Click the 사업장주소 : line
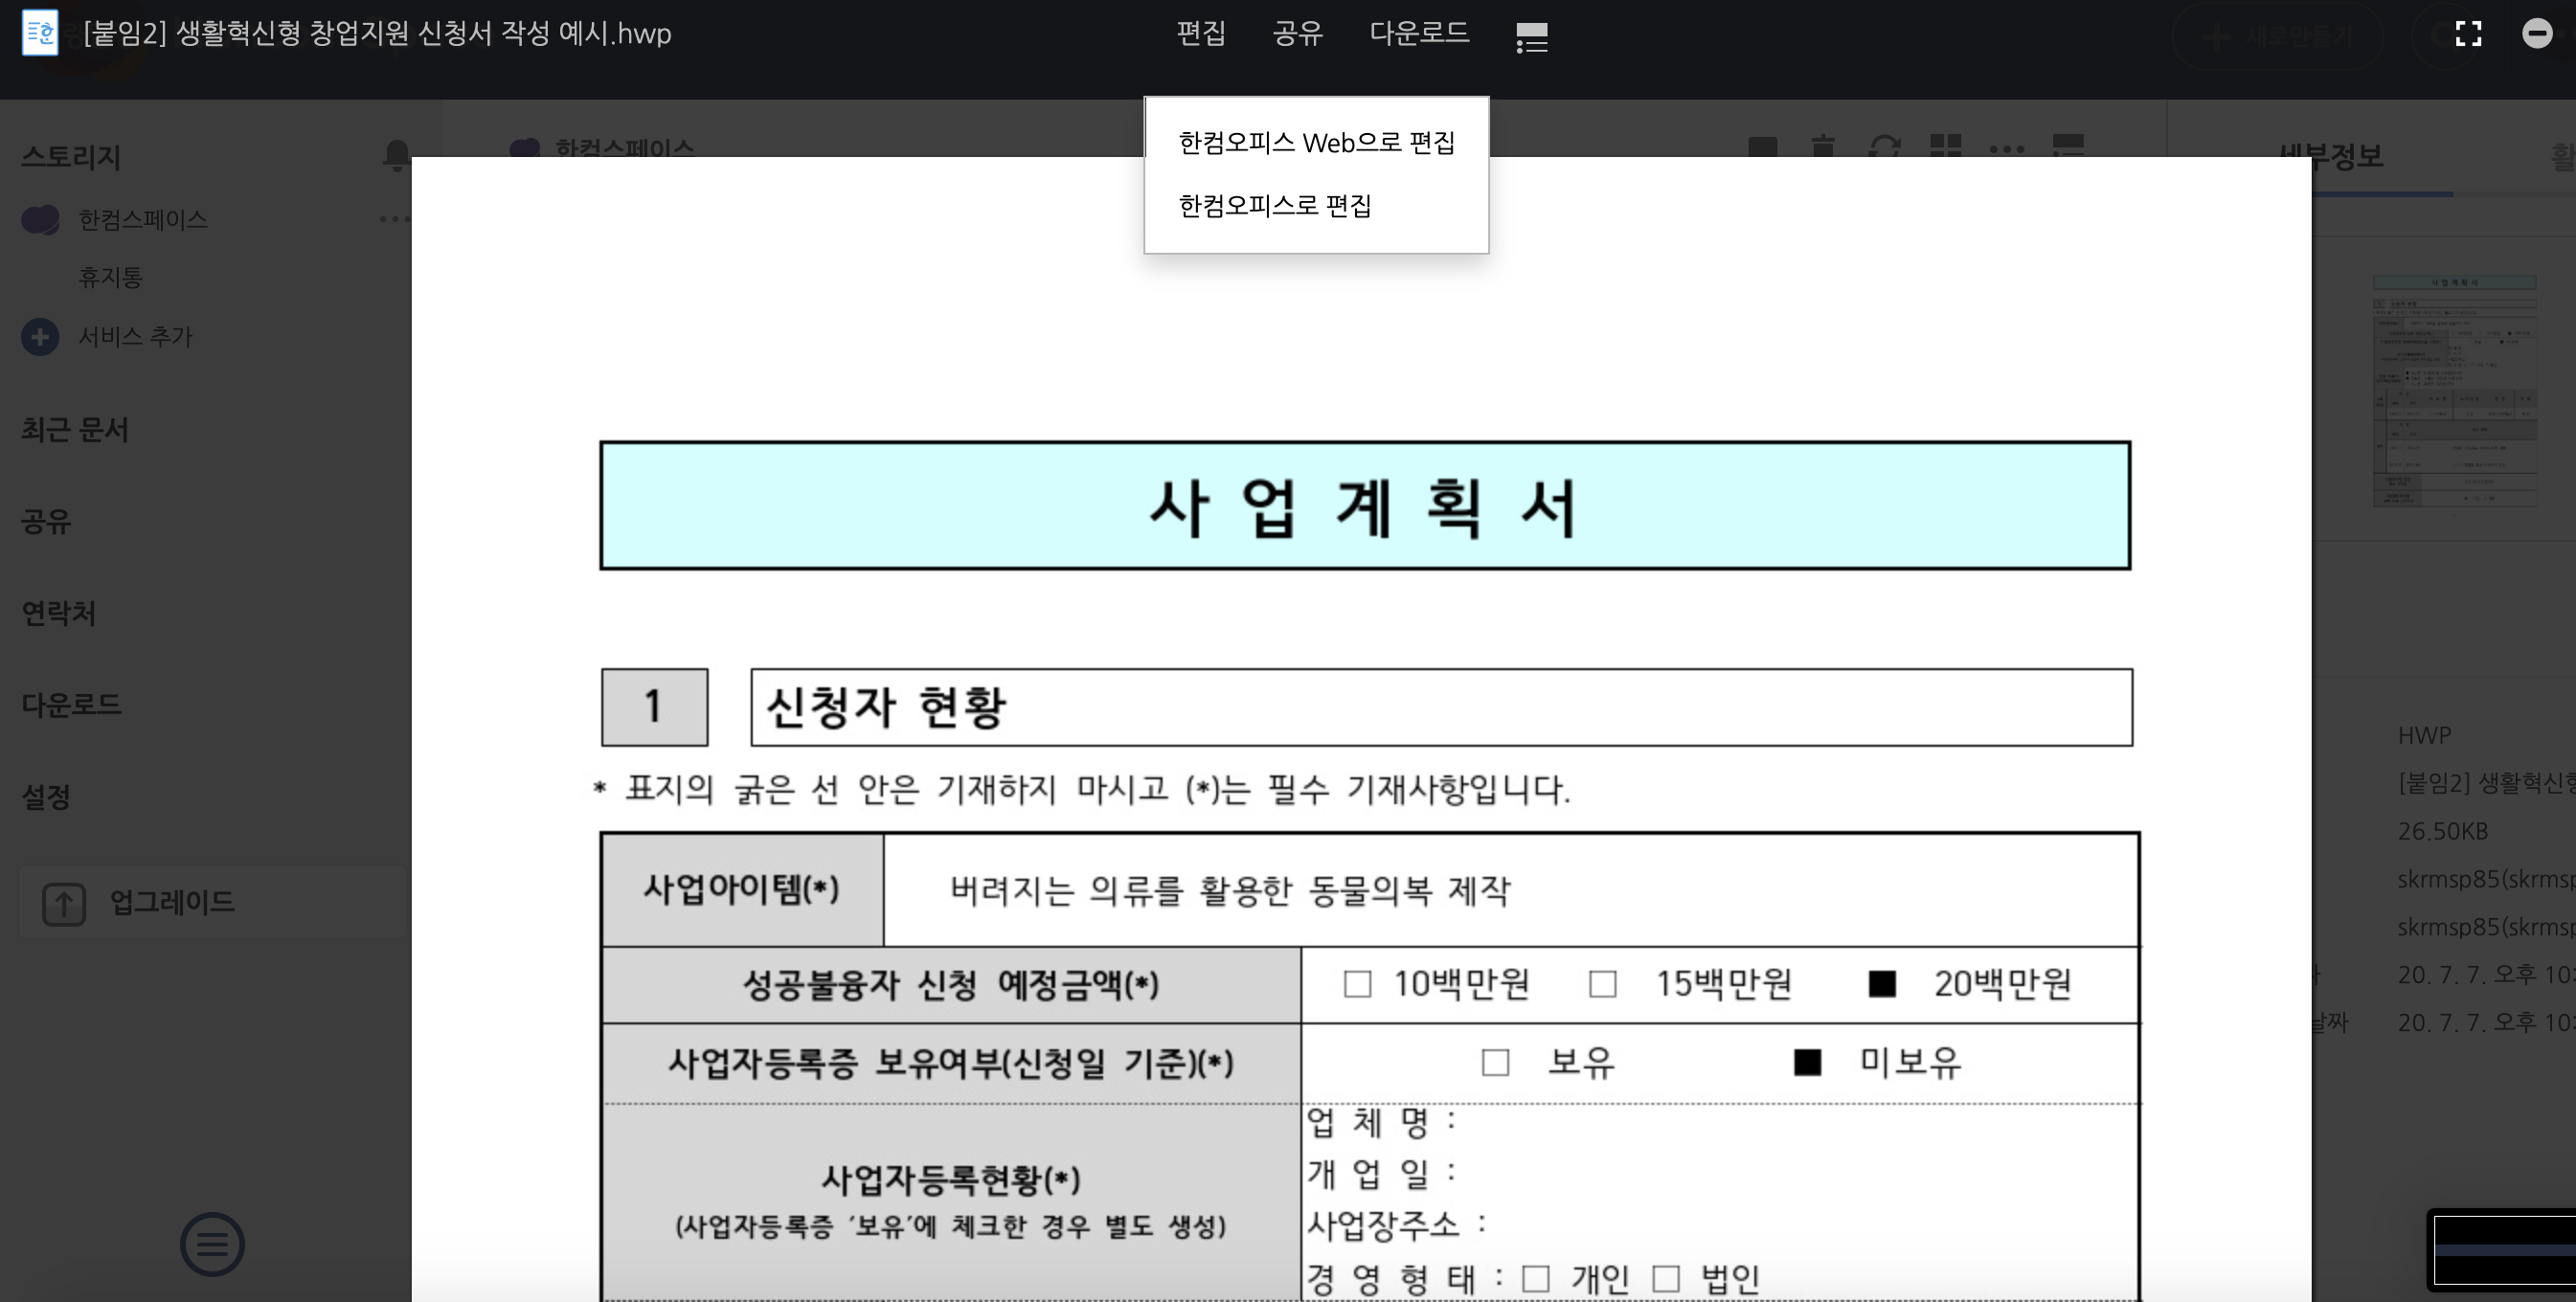2576x1302 pixels. click(x=1396, y=1225)
